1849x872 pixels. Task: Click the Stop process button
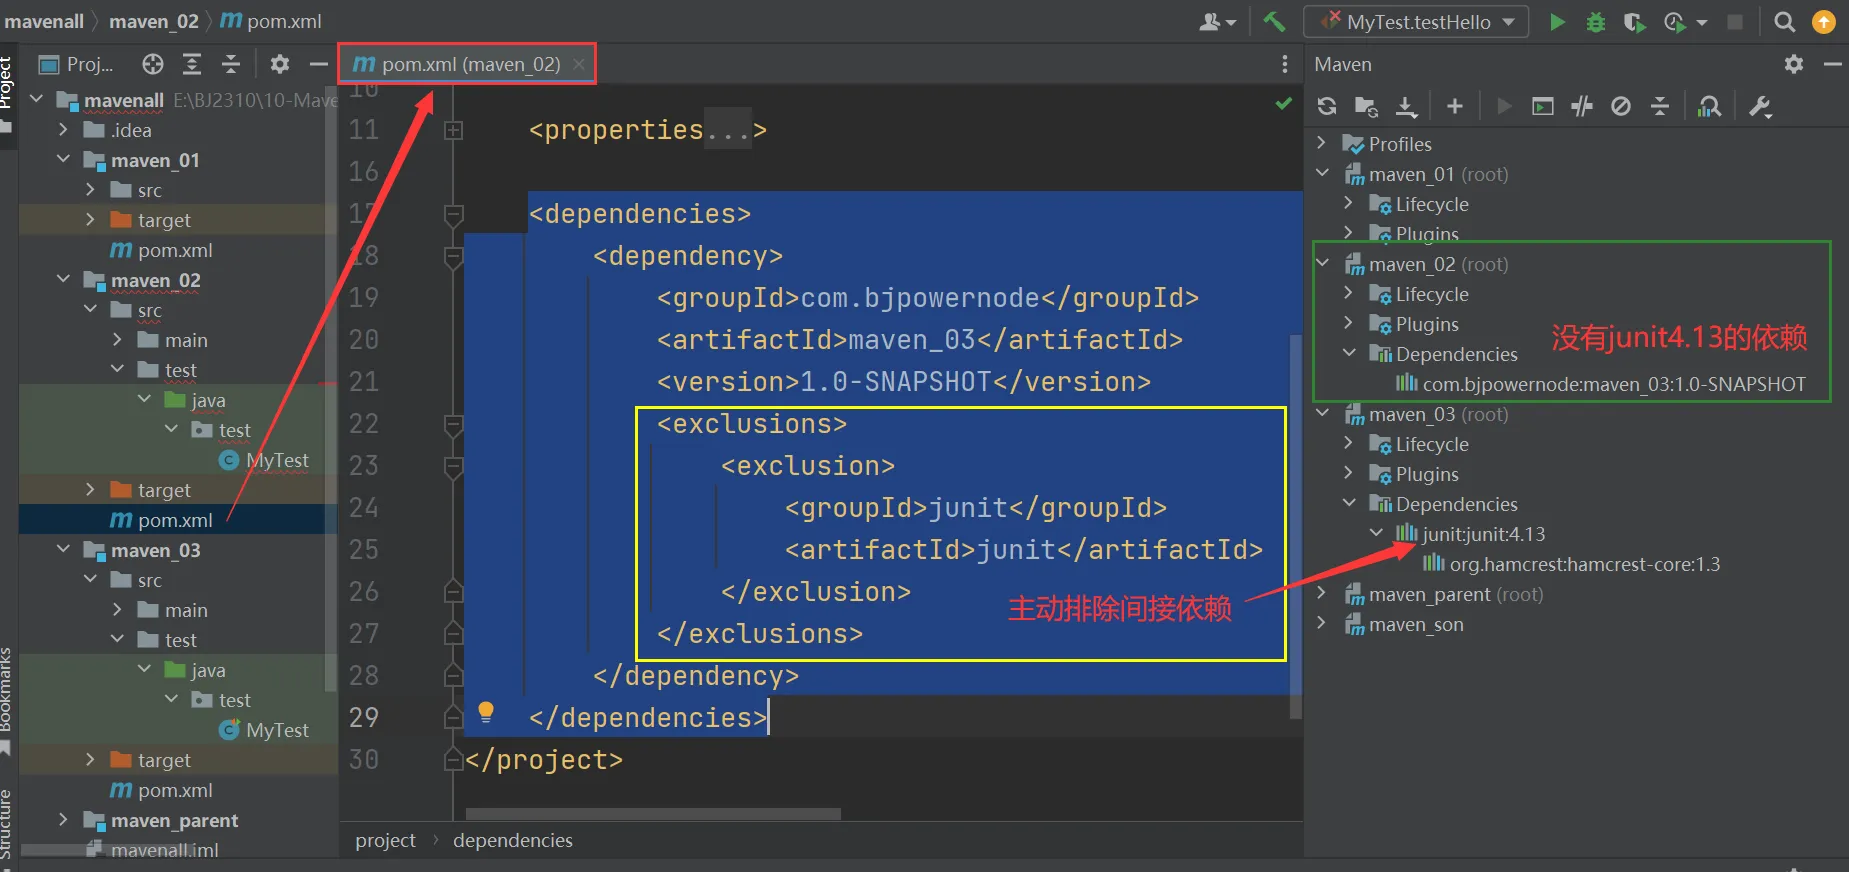click(1735, 22)
